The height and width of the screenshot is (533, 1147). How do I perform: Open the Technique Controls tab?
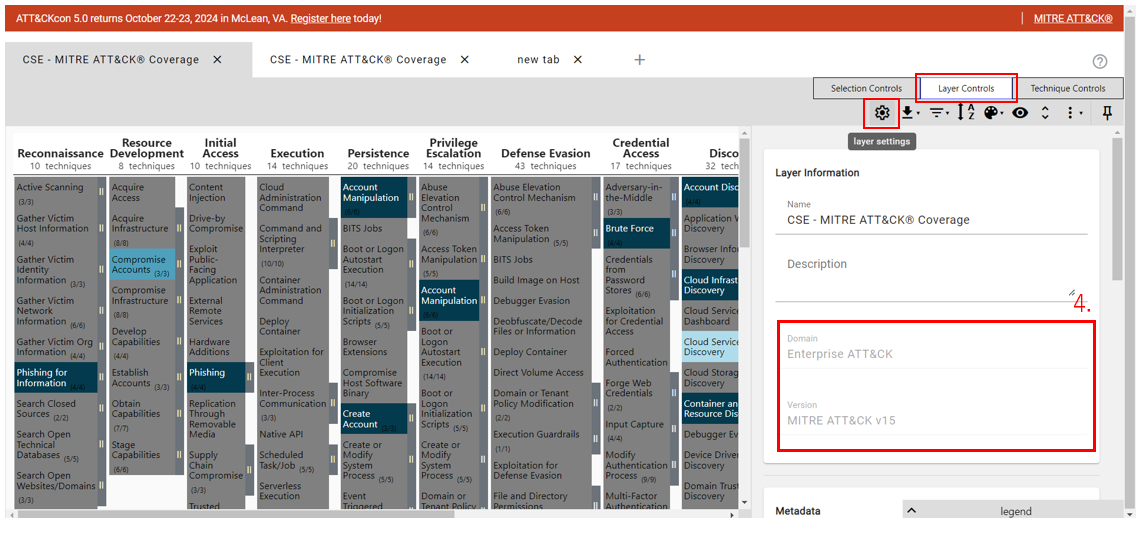[x=1067, y=88]
